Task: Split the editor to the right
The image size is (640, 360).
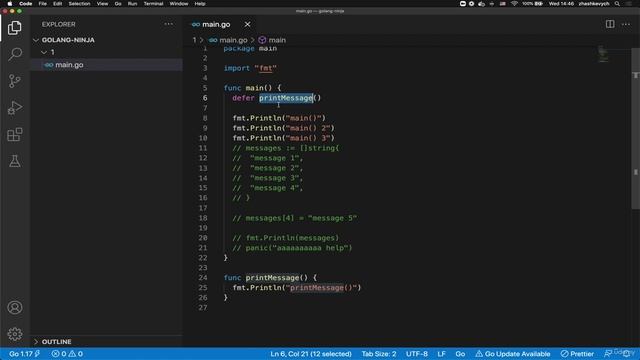Action: tap(610, 24)
